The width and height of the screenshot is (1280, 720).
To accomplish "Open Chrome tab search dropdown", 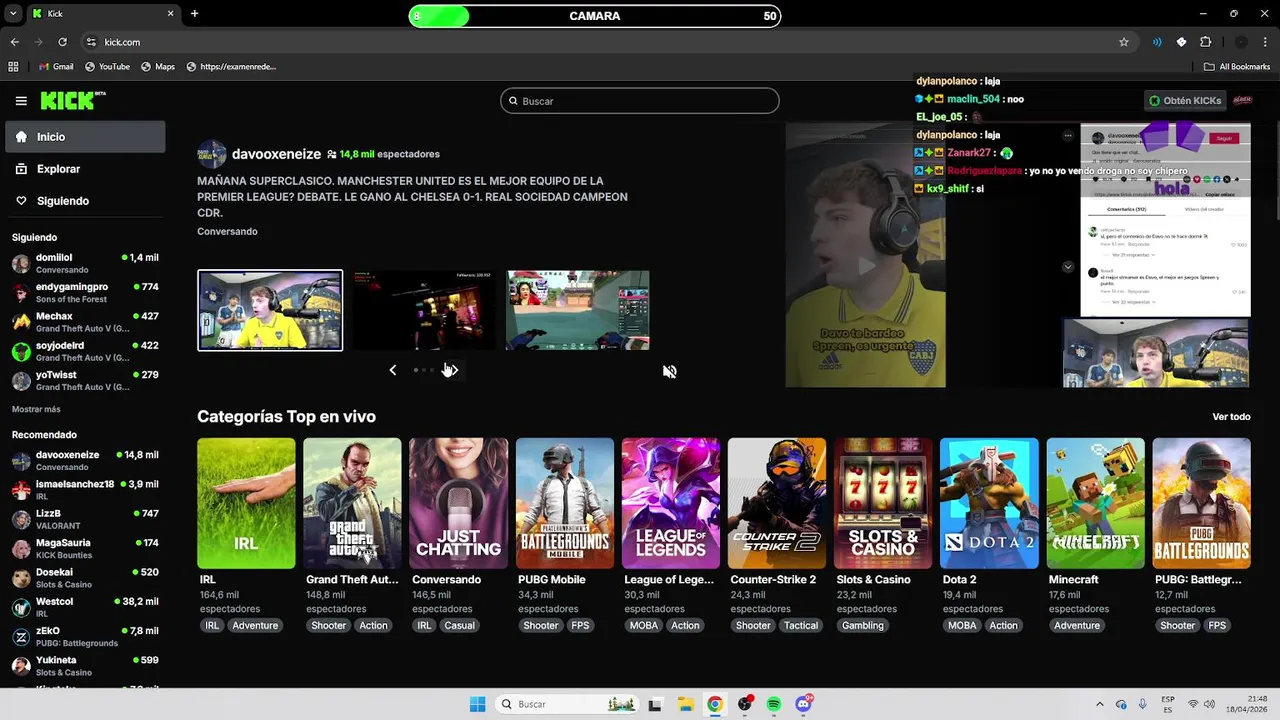I will click(x=13, y=14).
